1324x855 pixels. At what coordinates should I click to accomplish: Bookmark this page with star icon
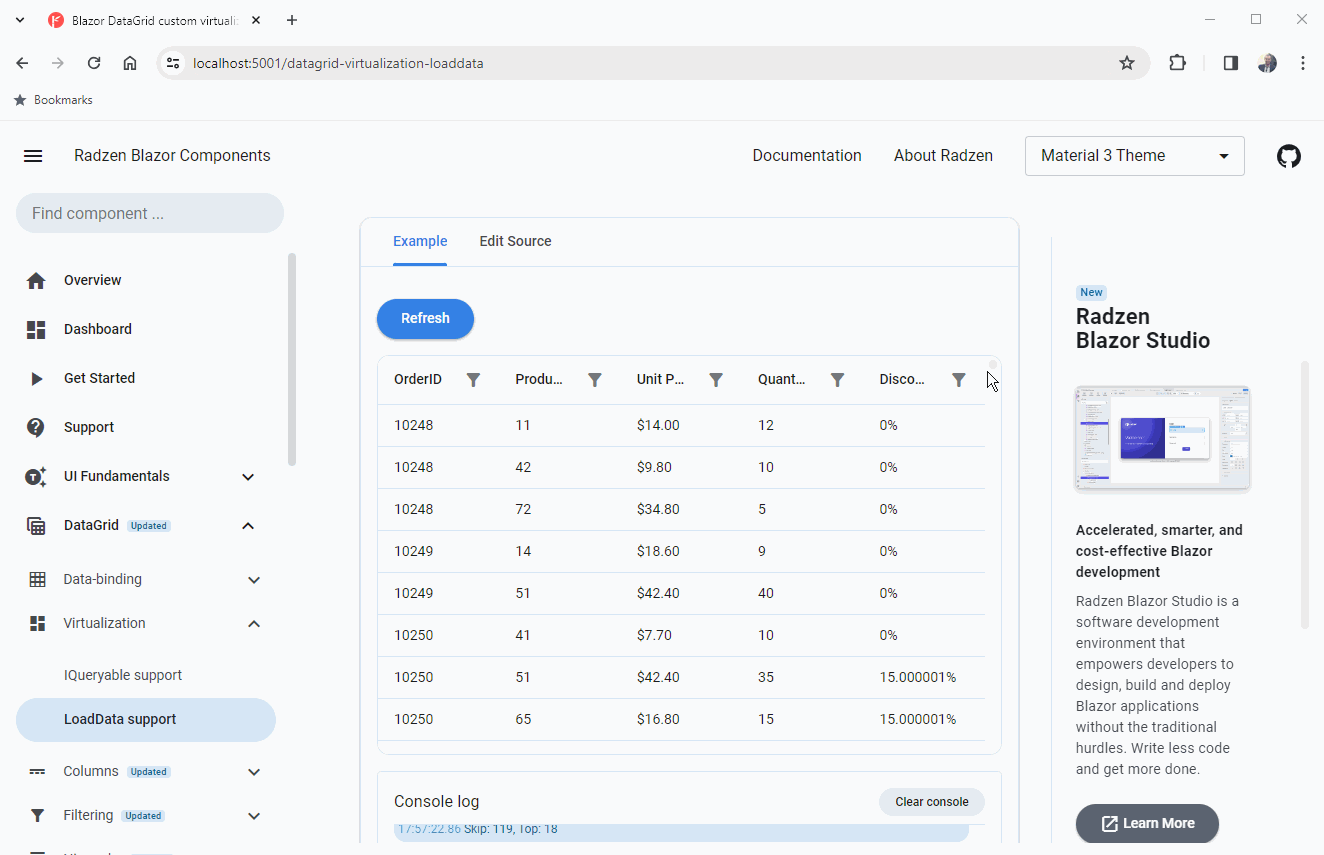[1127, 63]
